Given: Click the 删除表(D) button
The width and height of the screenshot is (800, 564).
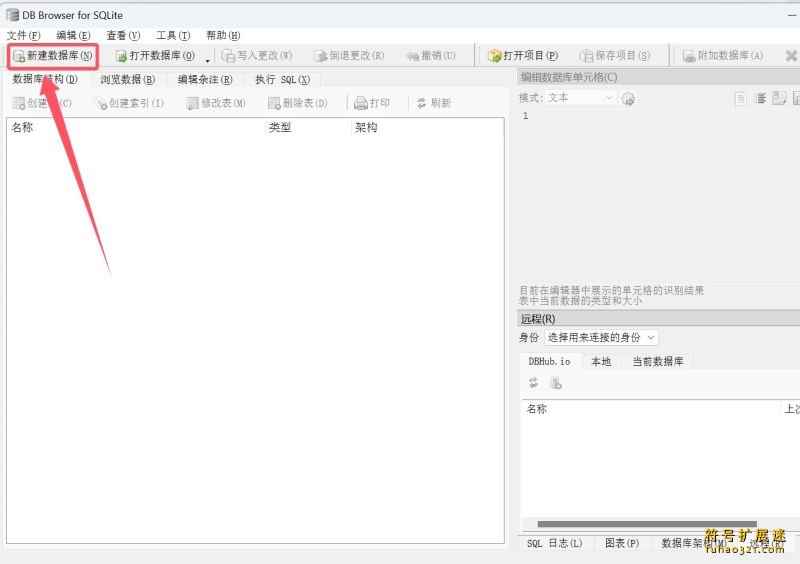Looking at the screenshot, I should [298, 103].
